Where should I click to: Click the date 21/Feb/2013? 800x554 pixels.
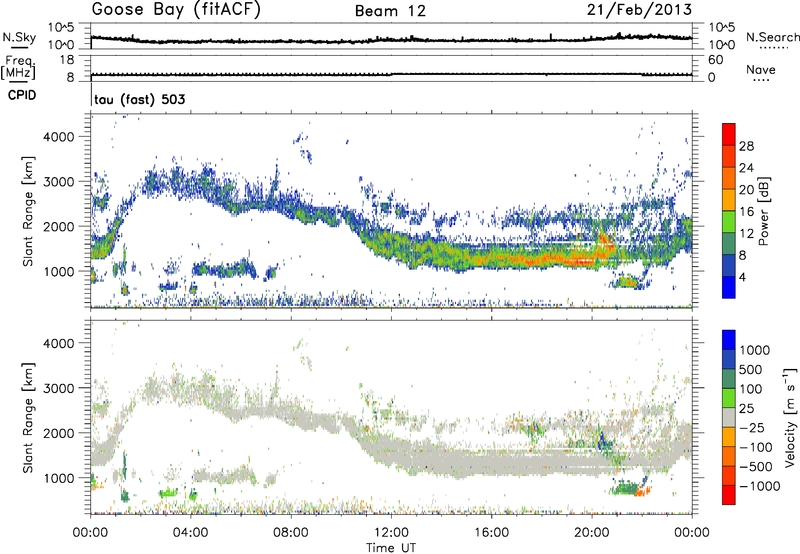[x=639, y=10]
